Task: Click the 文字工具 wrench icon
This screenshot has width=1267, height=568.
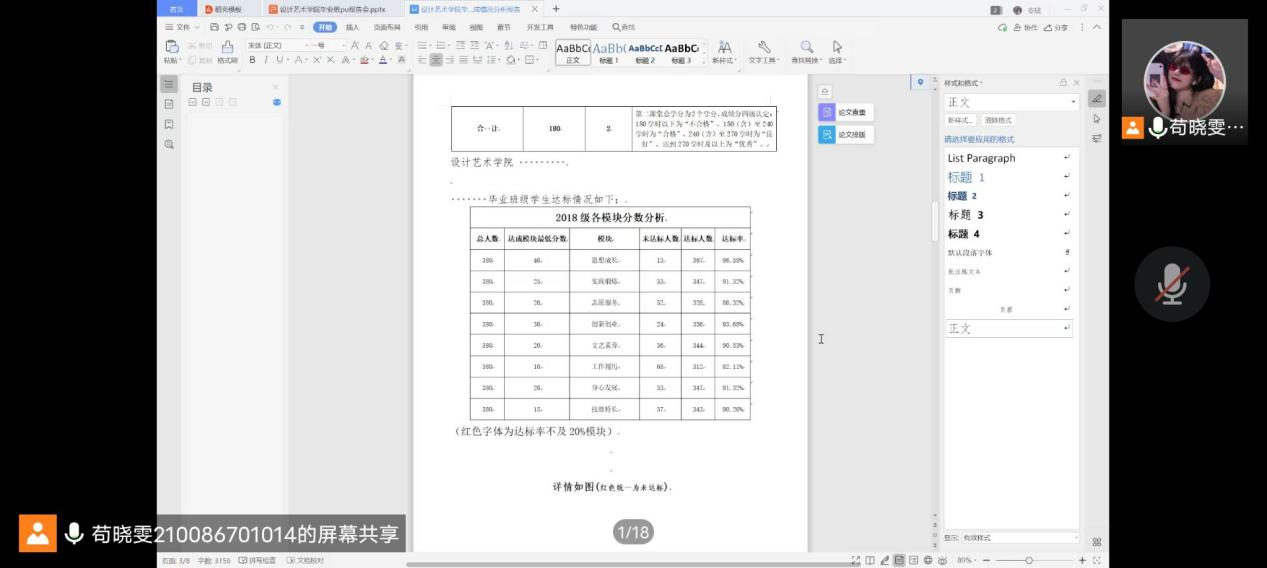Action: click(764, 52)
